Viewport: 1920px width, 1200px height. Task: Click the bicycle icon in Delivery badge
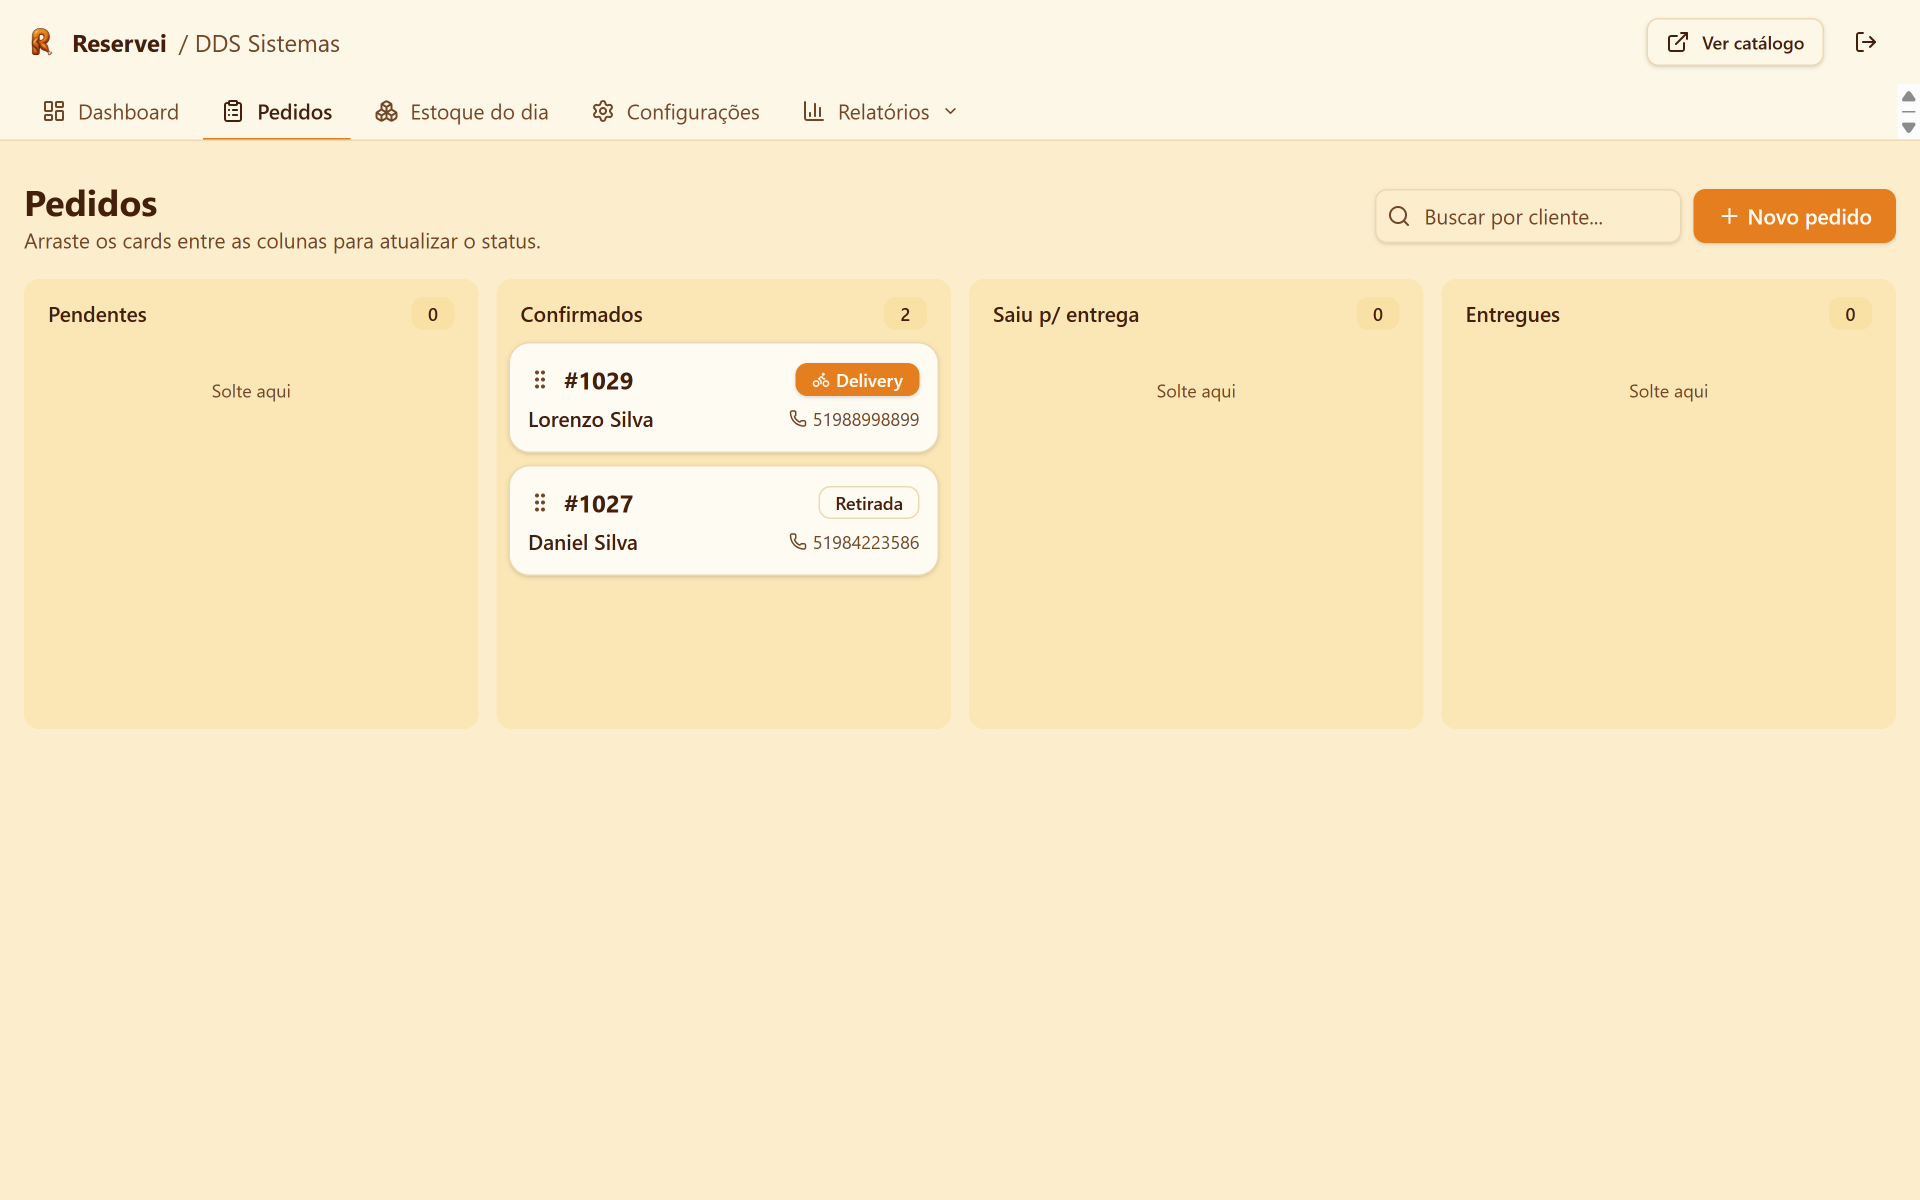click(x=821, y=380)
